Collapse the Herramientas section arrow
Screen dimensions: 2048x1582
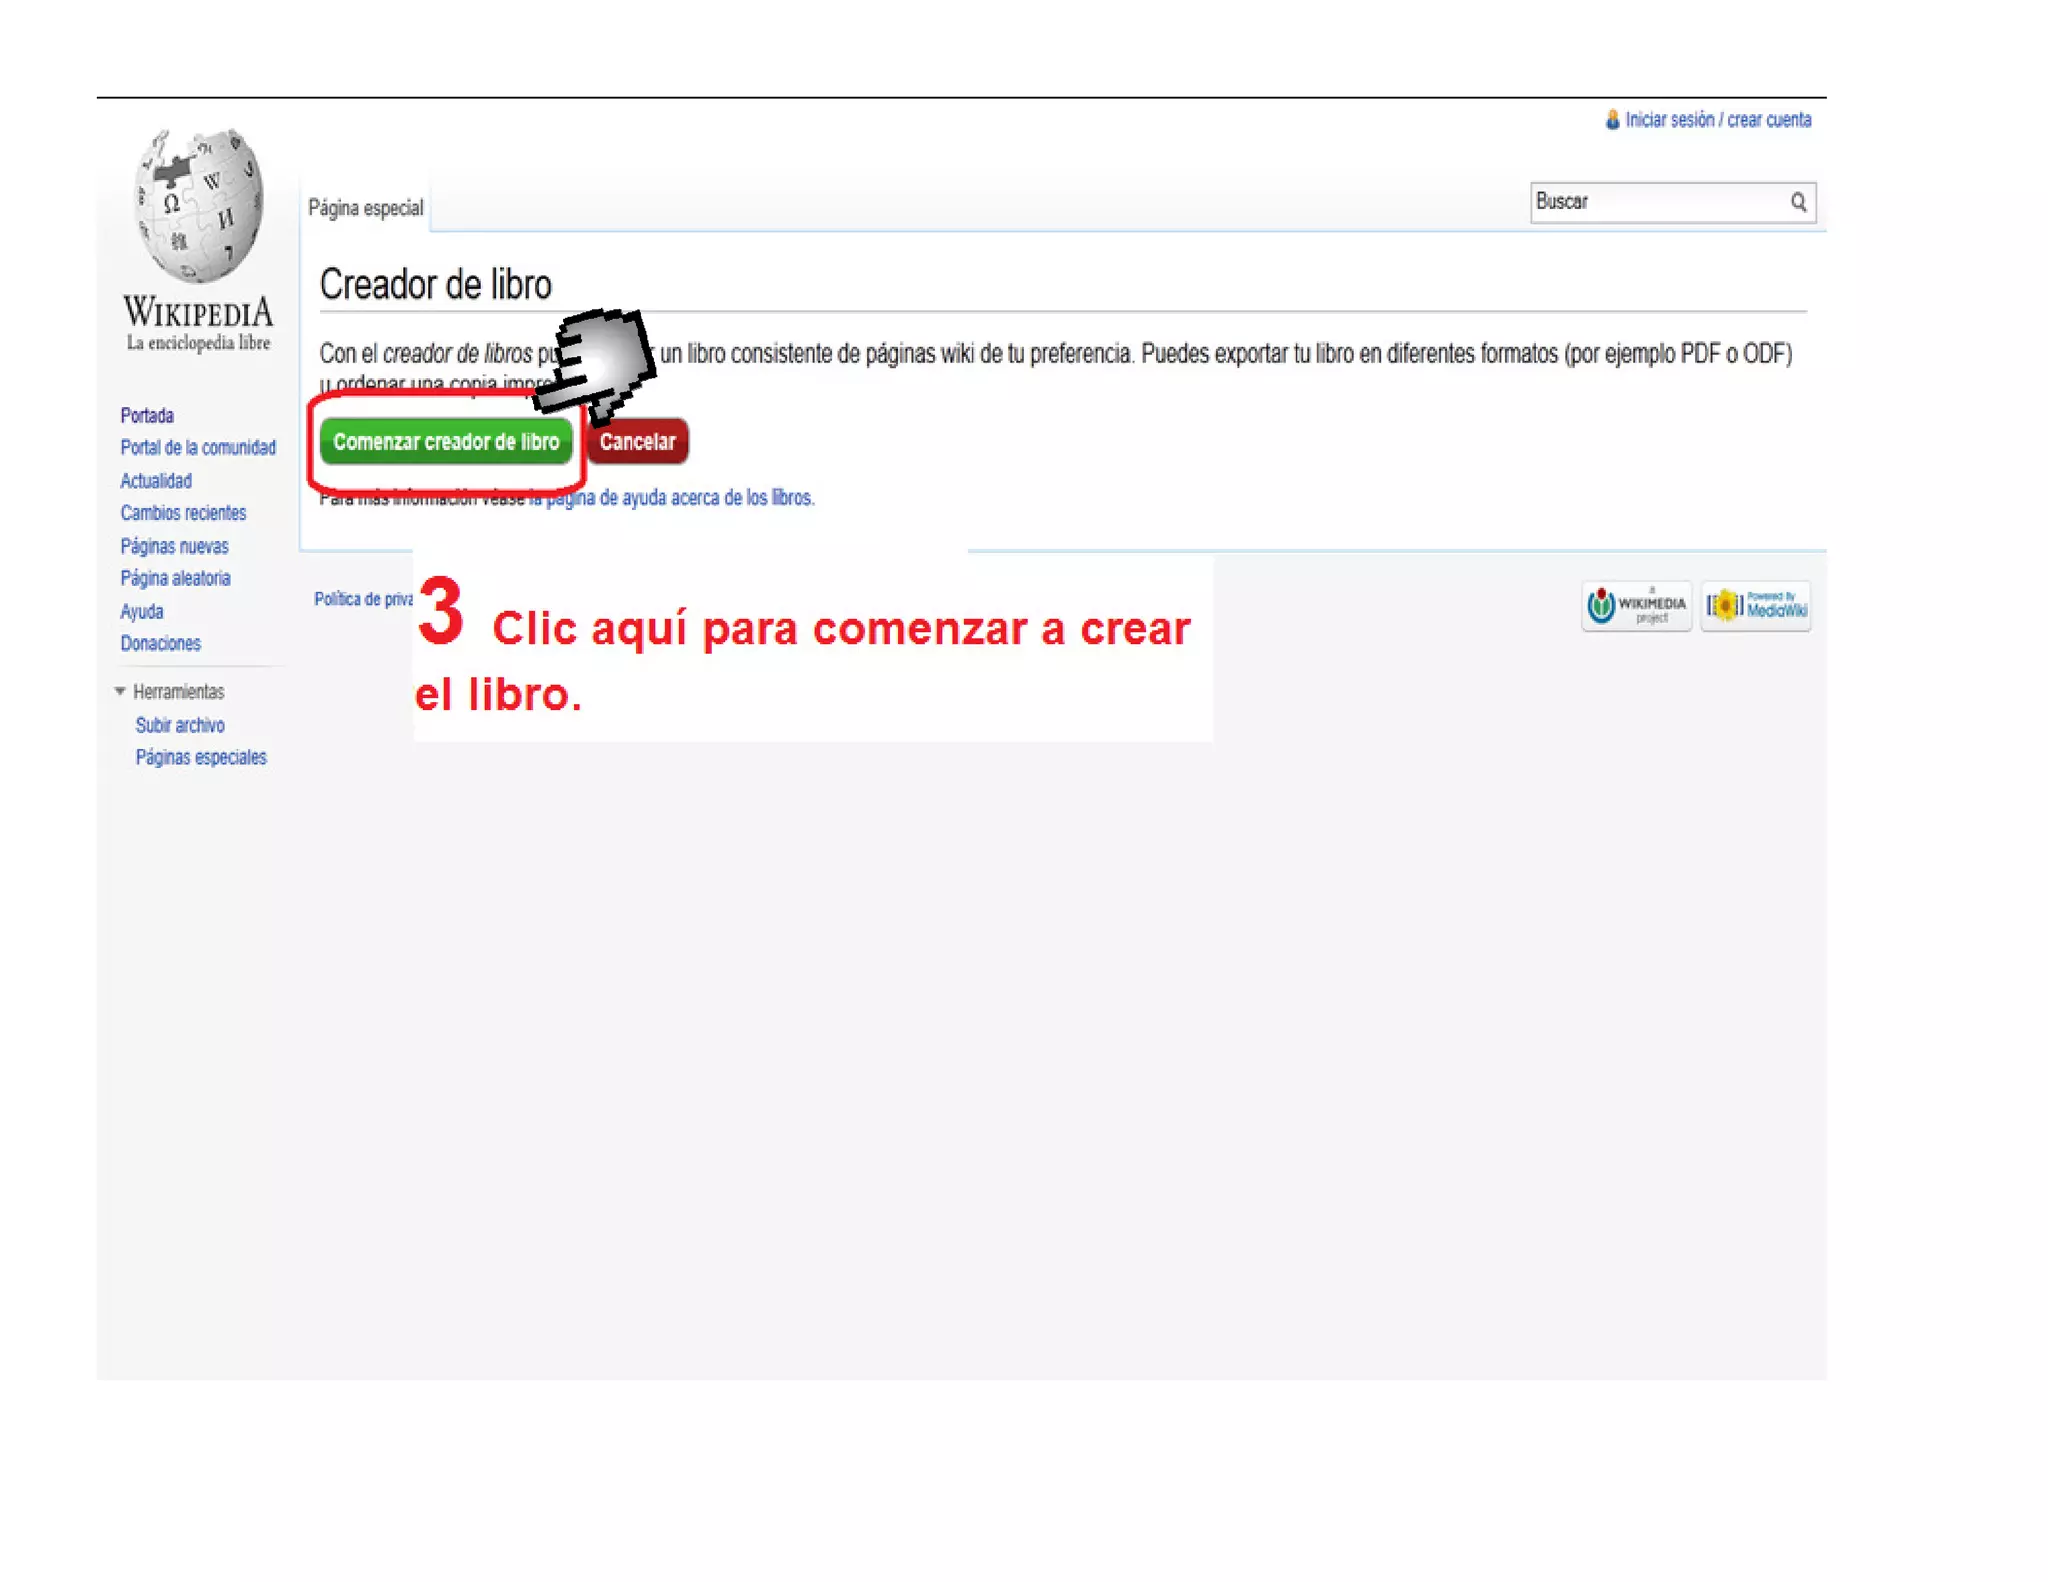click(x=120, y=691)
